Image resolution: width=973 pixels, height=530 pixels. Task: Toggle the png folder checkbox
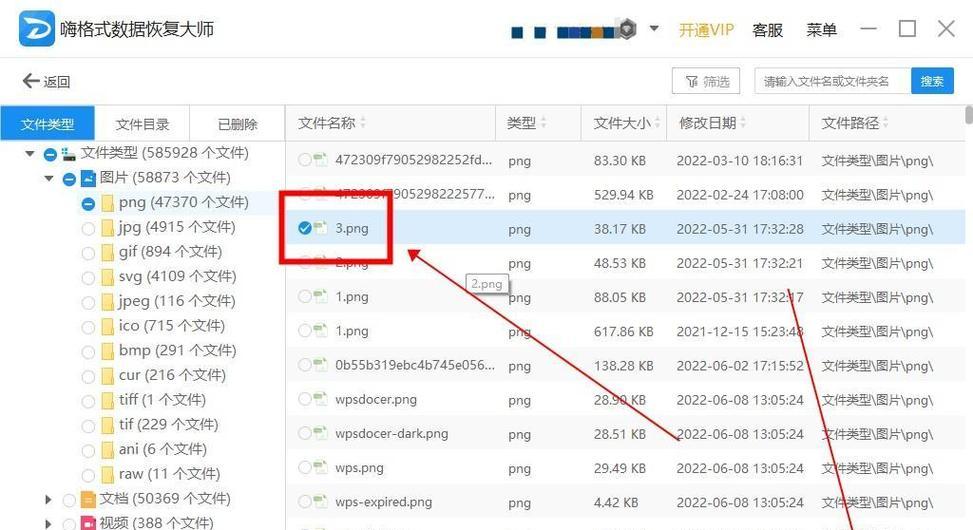(x=88, y=204)
